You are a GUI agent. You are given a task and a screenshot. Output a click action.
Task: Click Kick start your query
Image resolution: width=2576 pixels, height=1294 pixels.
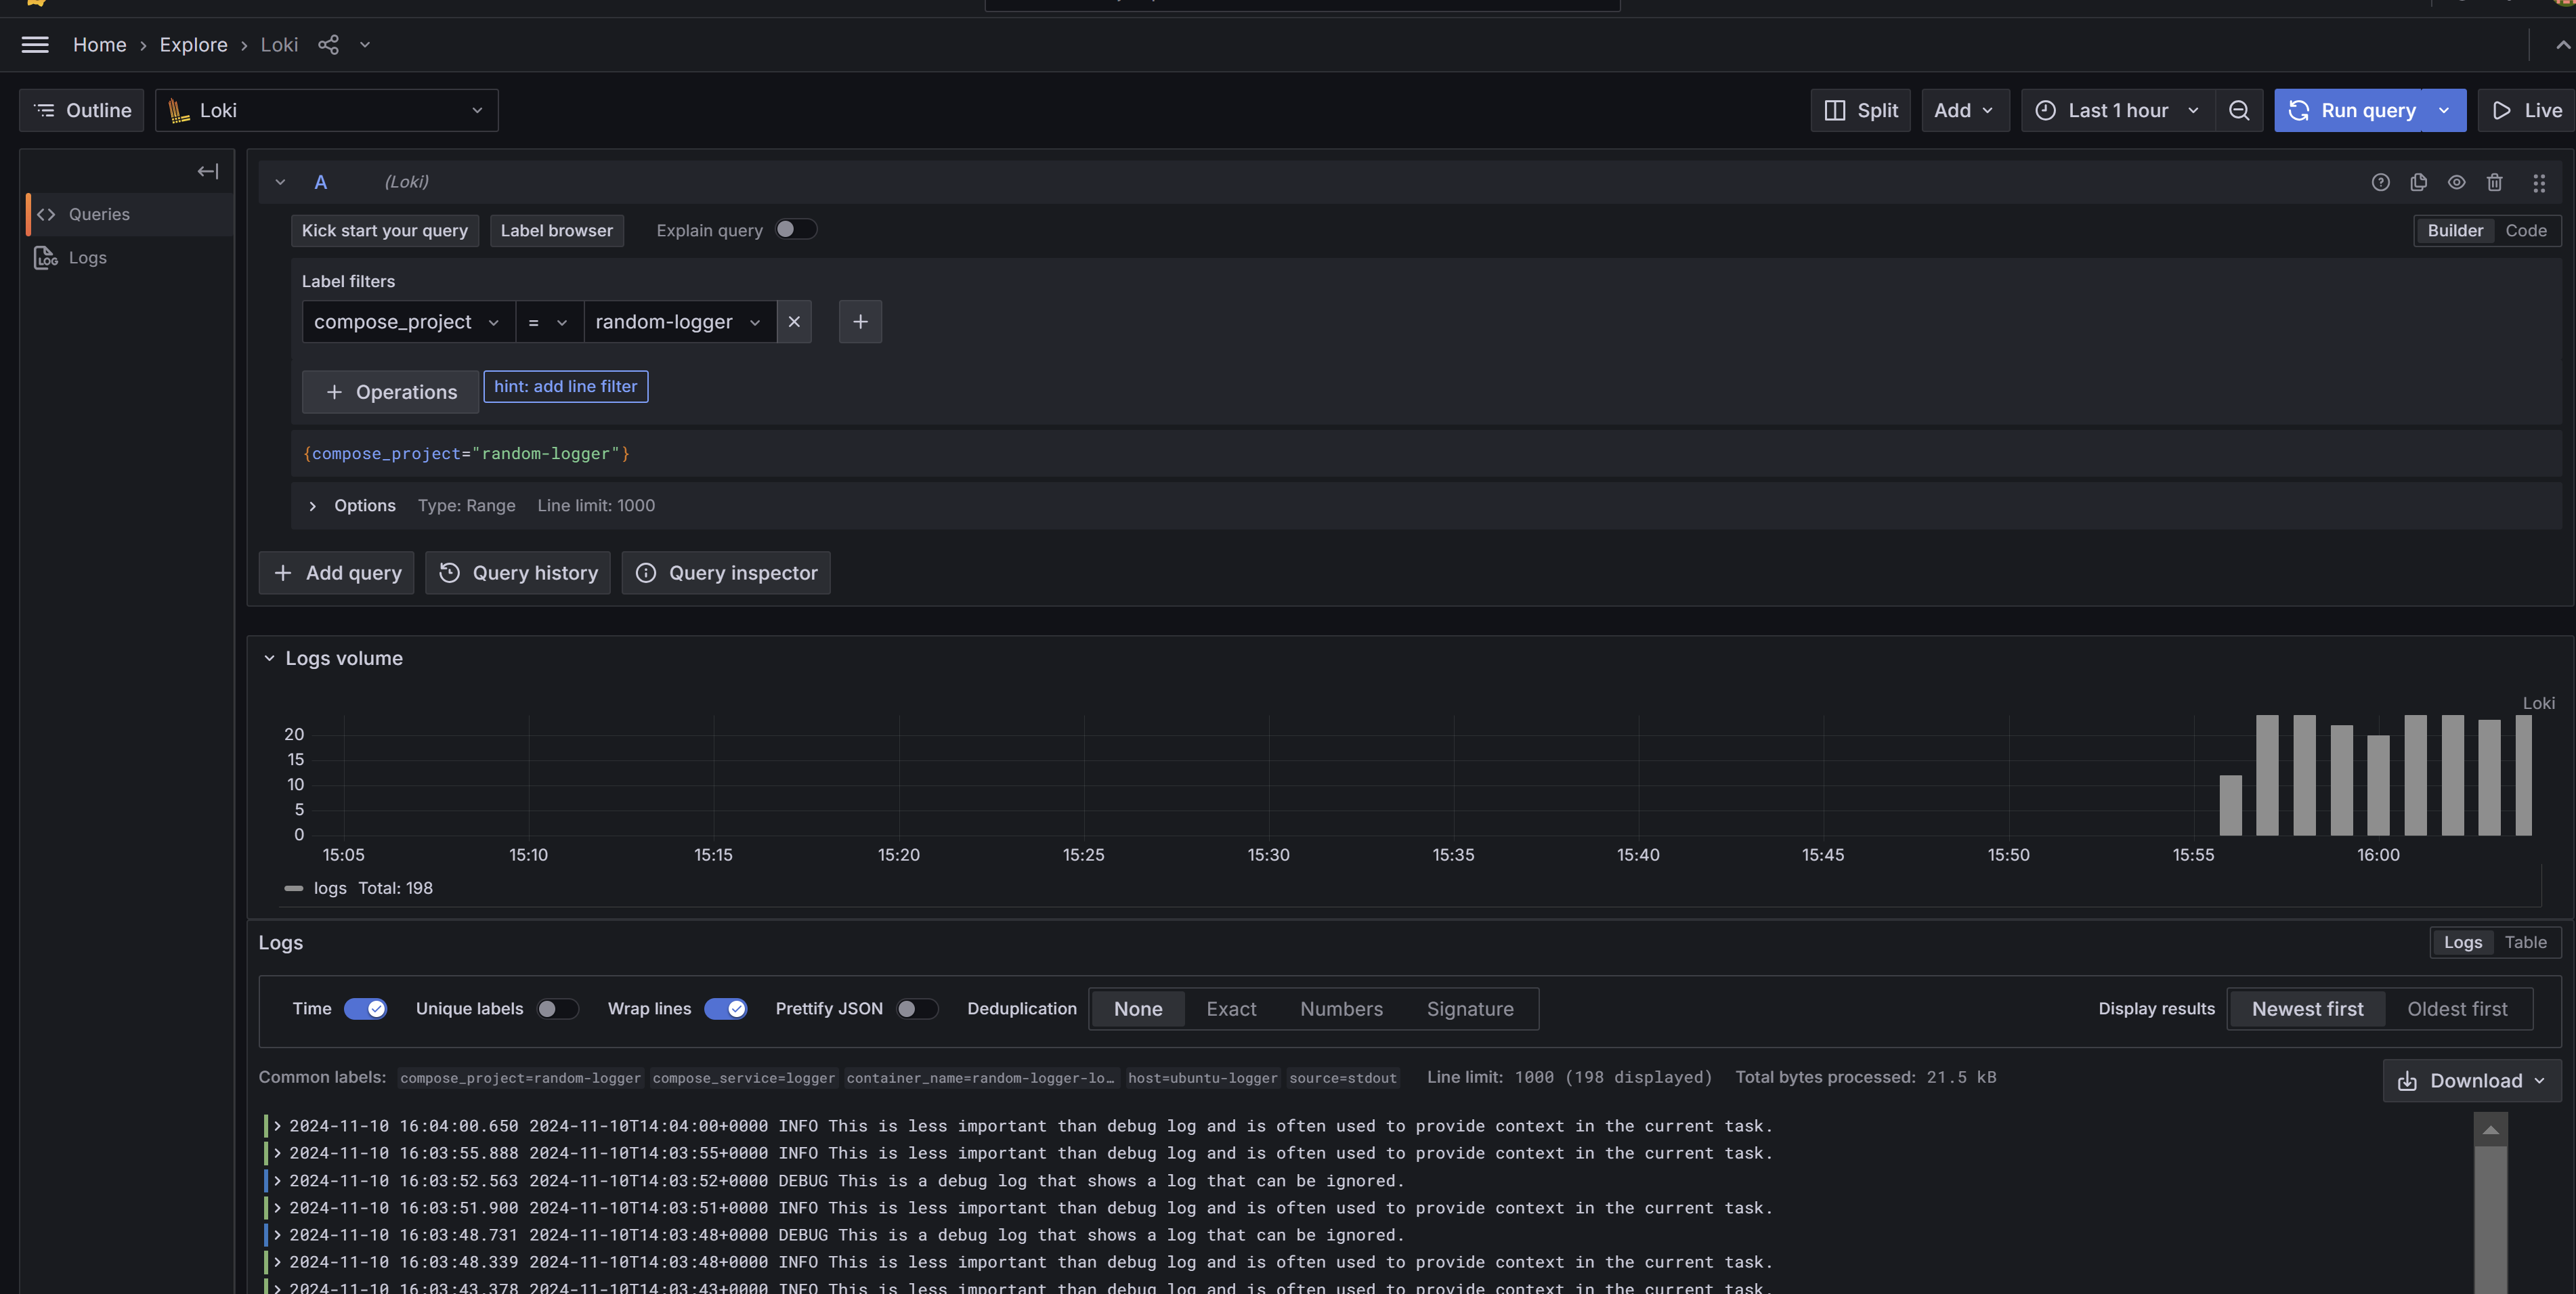coord(385,231)
